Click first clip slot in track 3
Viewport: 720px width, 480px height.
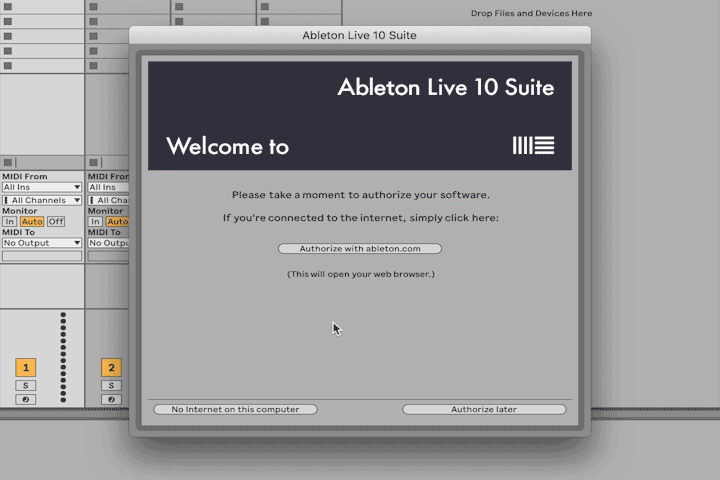(213, 7)
